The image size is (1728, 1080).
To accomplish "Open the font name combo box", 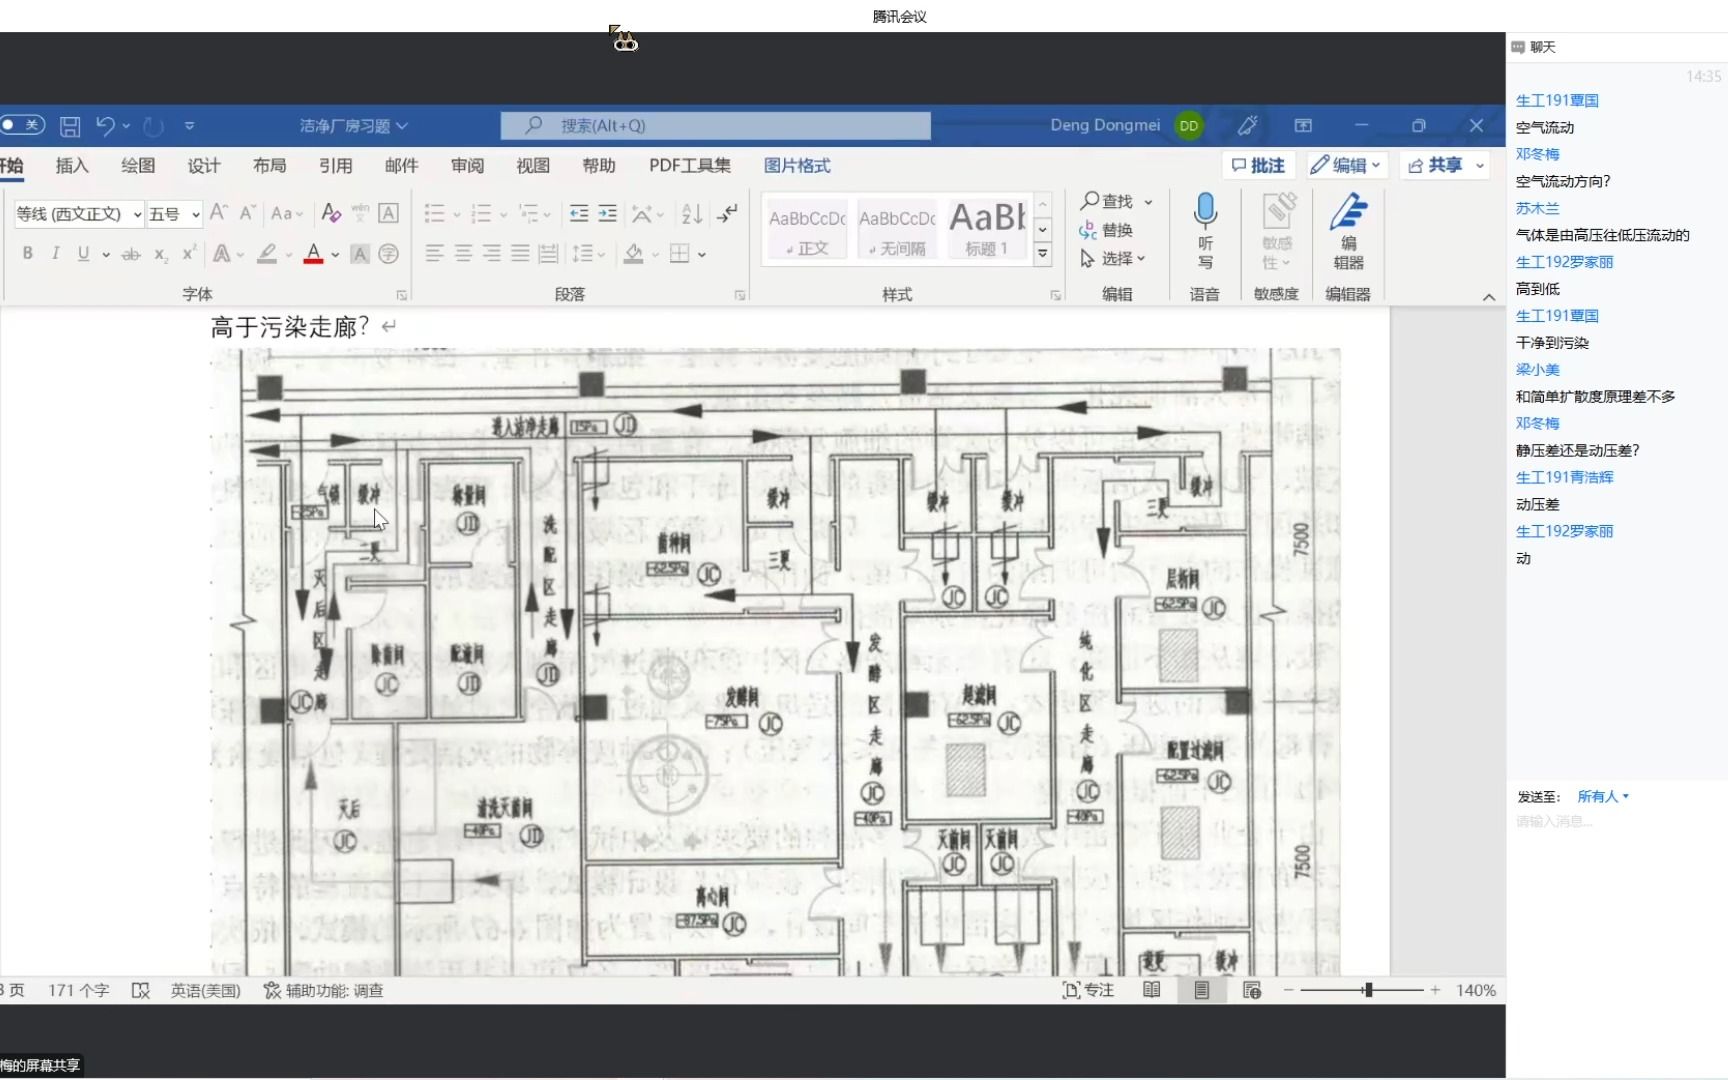I will point(78,214).
